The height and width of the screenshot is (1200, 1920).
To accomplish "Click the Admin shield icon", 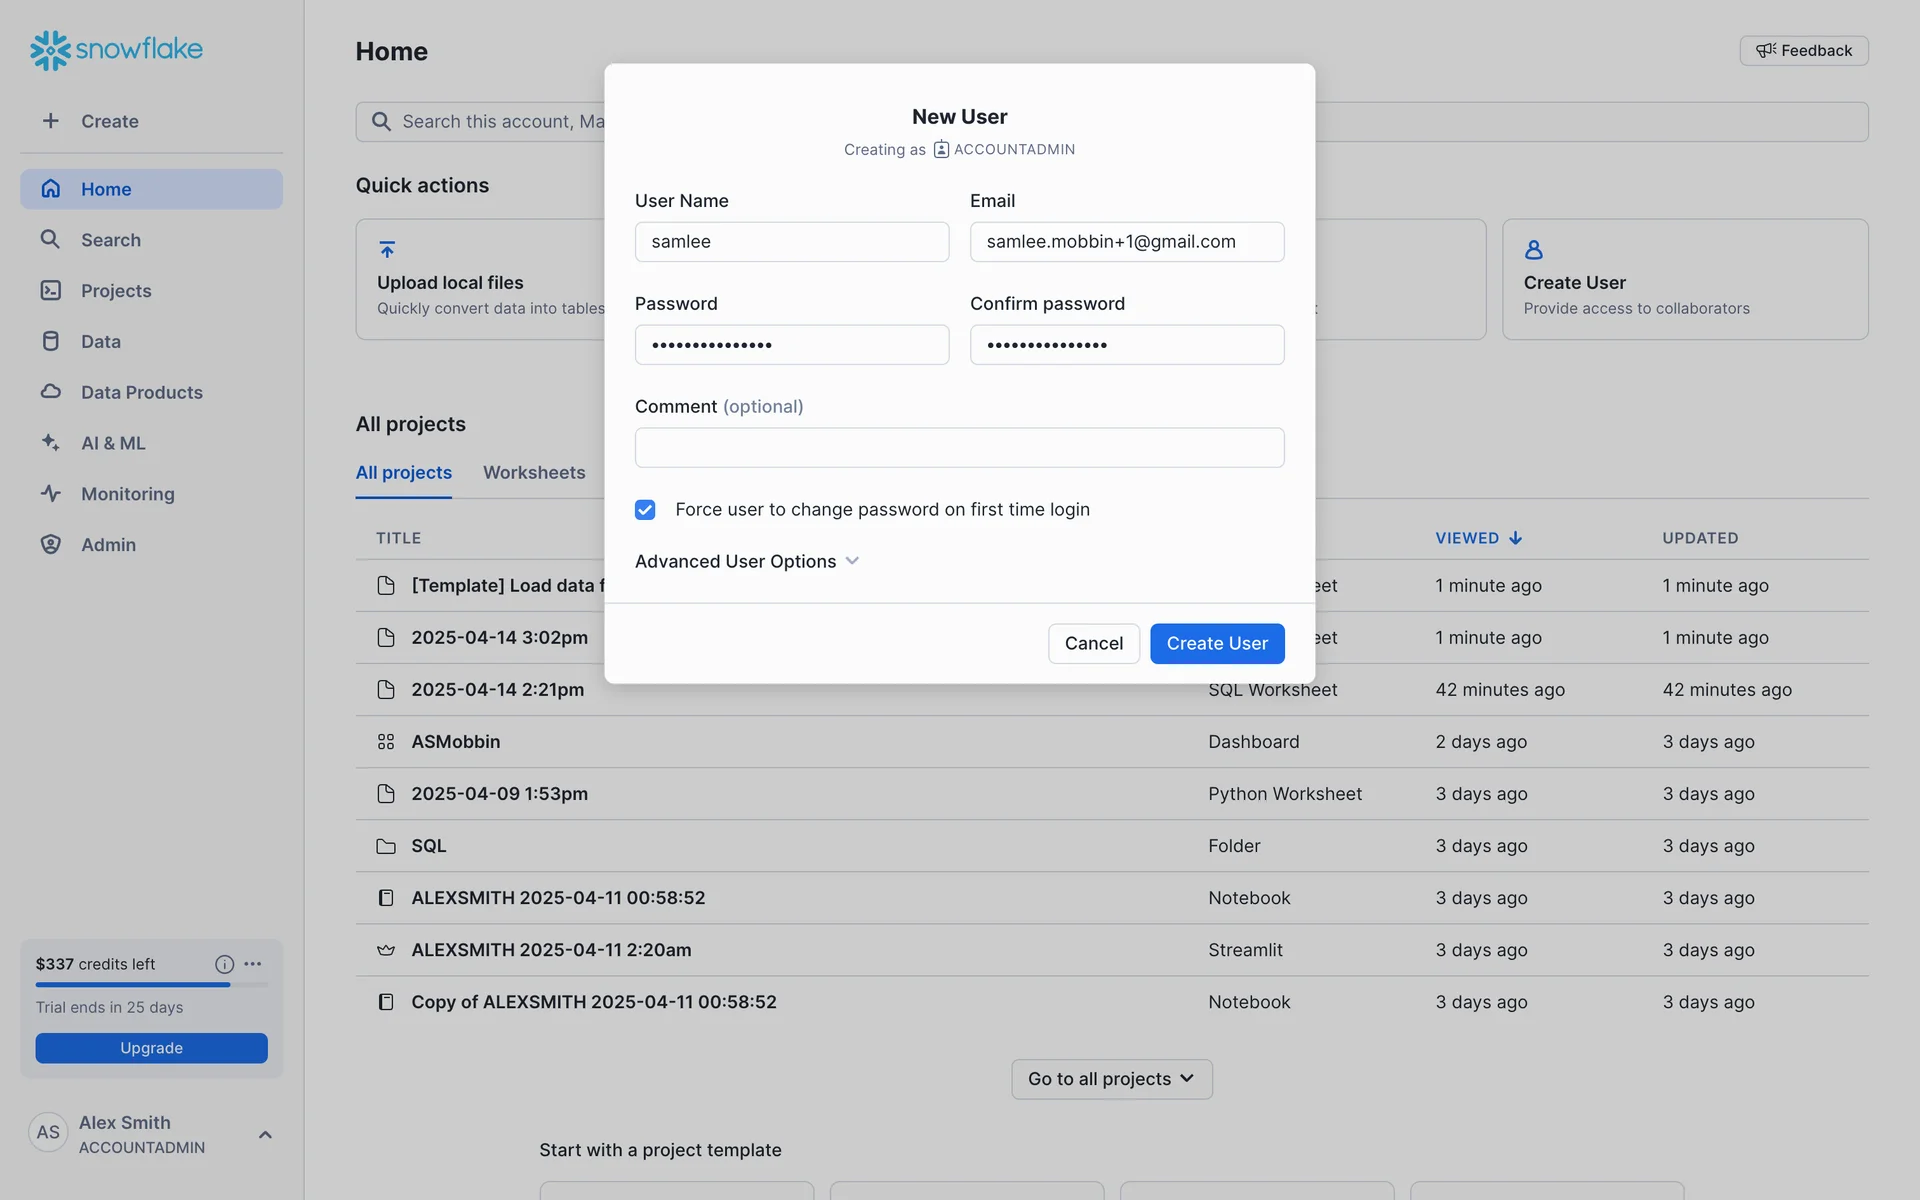I will (50, 544).
